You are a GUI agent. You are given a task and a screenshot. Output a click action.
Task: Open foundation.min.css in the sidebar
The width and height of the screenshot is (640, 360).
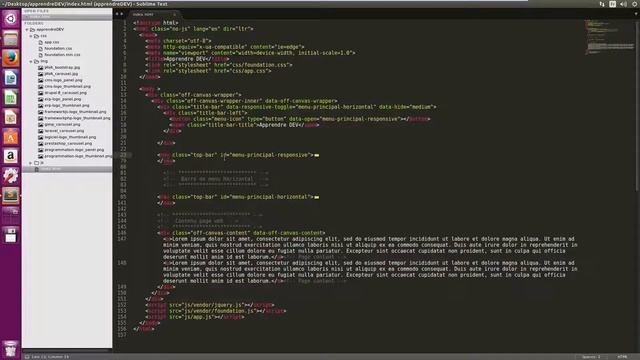(62, 55)
